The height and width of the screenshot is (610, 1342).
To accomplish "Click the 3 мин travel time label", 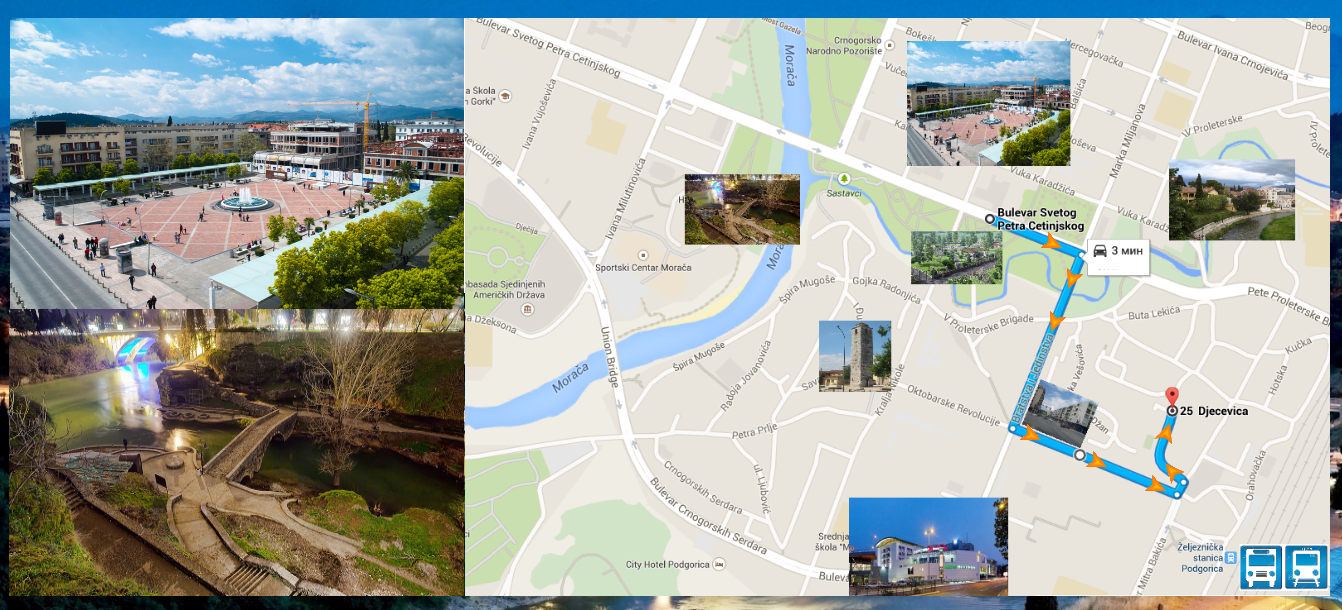I will tap(1126, 251).
